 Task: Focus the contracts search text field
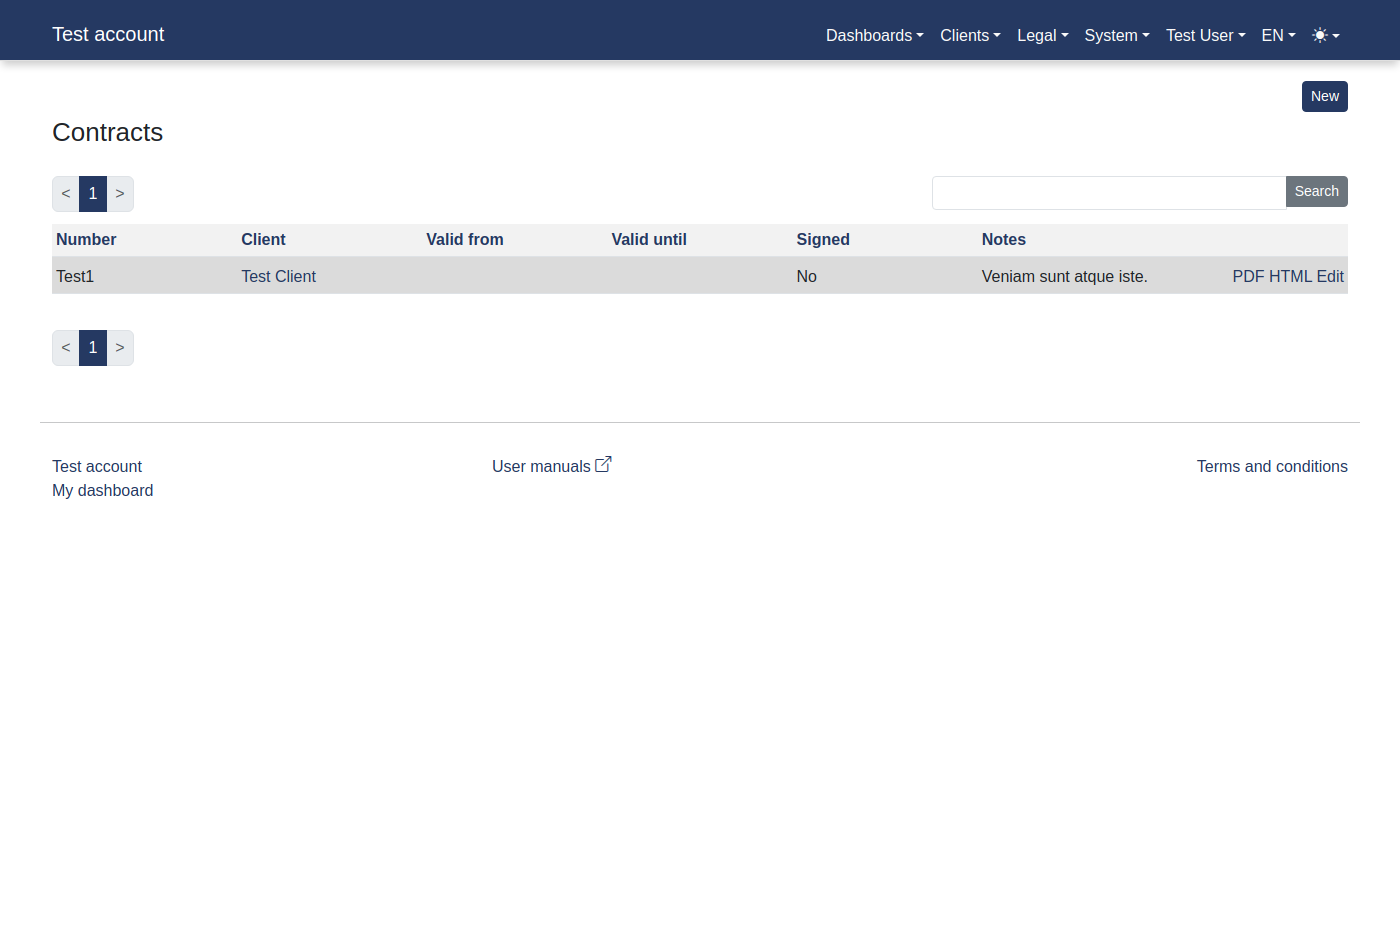click(1108, 192)
